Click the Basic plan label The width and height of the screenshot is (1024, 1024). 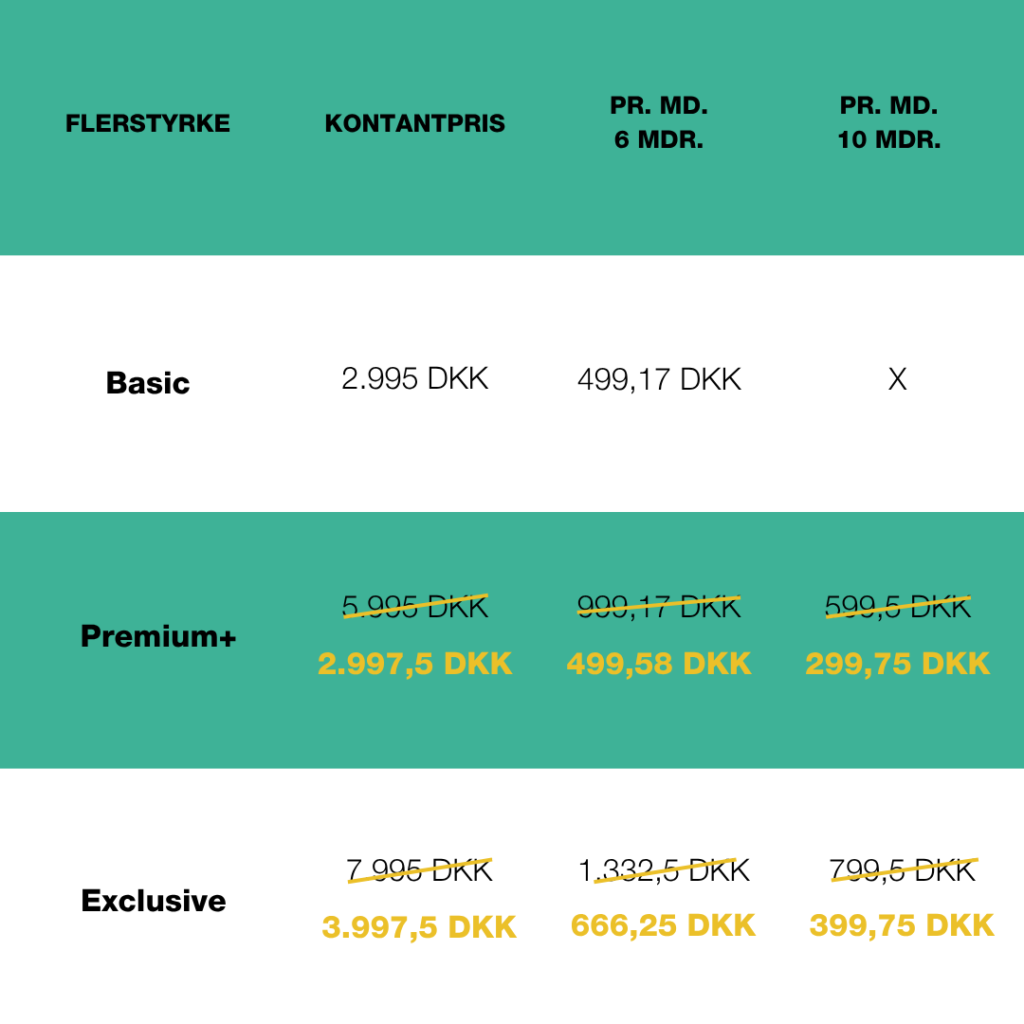[x=148, y=383]
